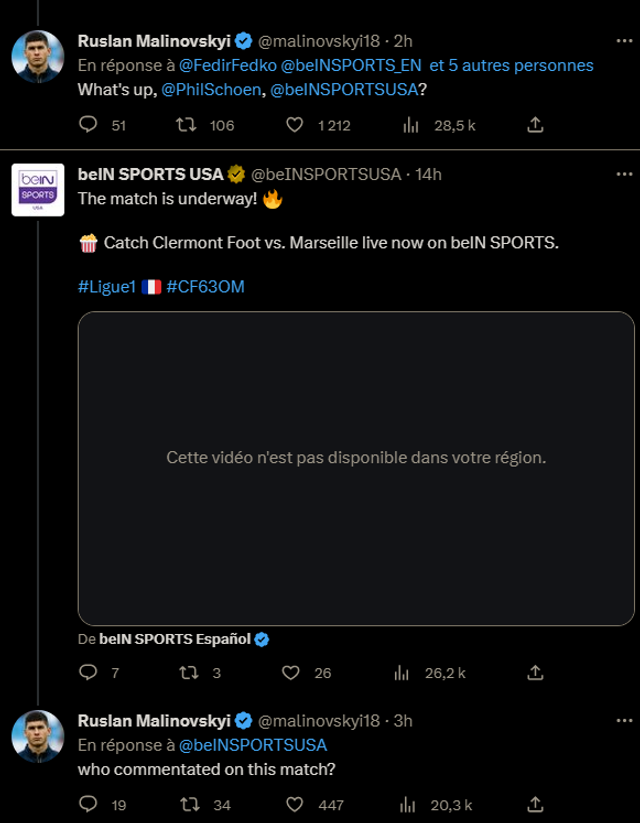The width and height of the screenshot is (640, 823).
Task: Retweet the beIN SPORTS USA tweet
Action: 185,673
